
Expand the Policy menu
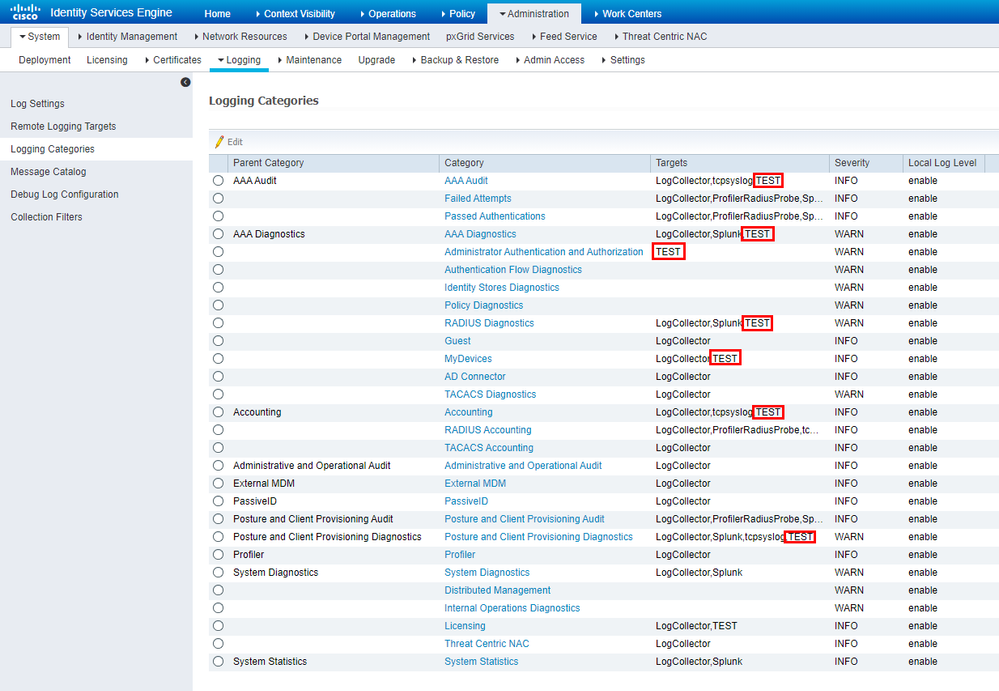pos(457,13)
